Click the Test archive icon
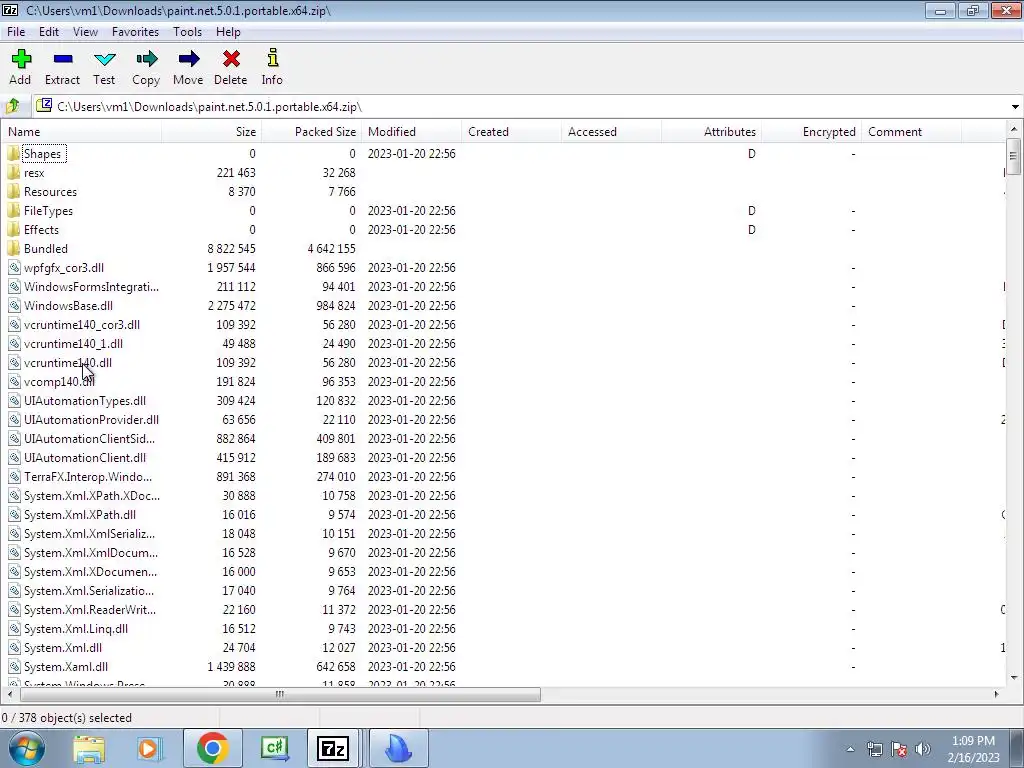Screen dimensions: 1024x768 click(104, 59)
